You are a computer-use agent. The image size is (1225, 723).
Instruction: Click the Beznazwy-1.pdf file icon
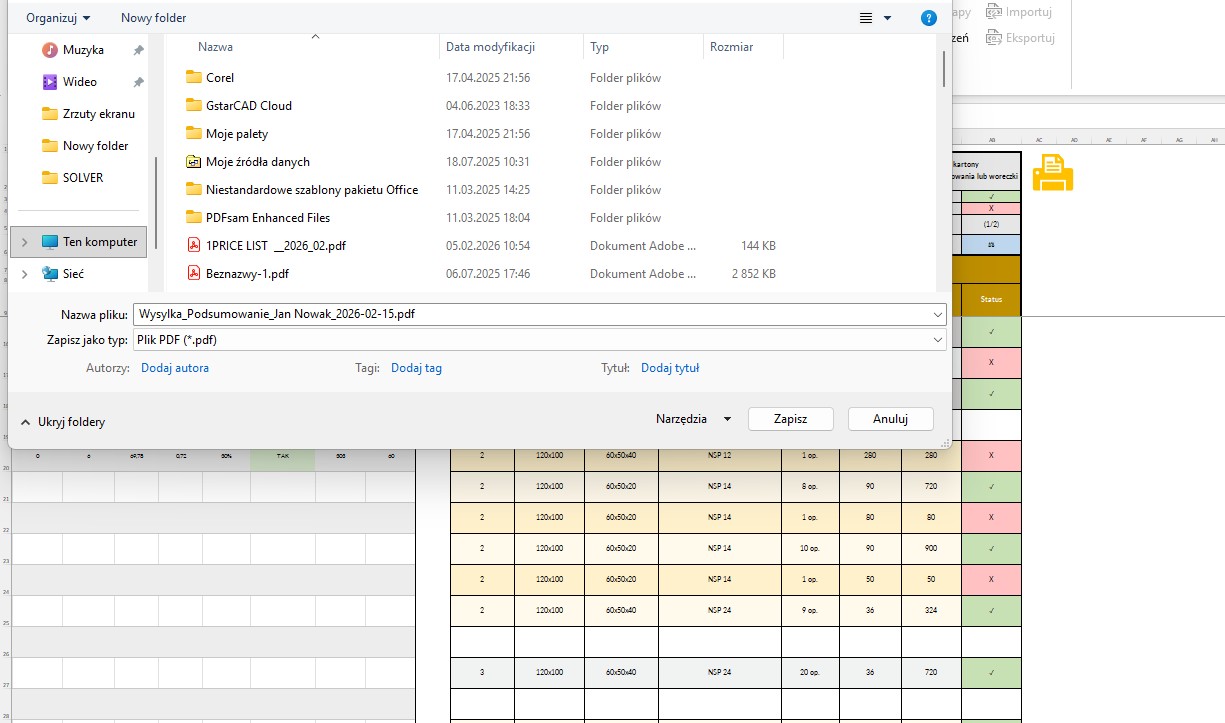194,274
